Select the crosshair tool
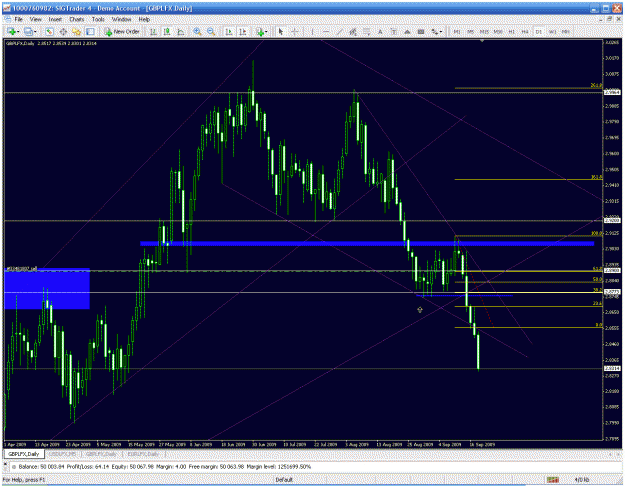Image resolution: width=625 pixels, height=486 pixels. (295, 31)
